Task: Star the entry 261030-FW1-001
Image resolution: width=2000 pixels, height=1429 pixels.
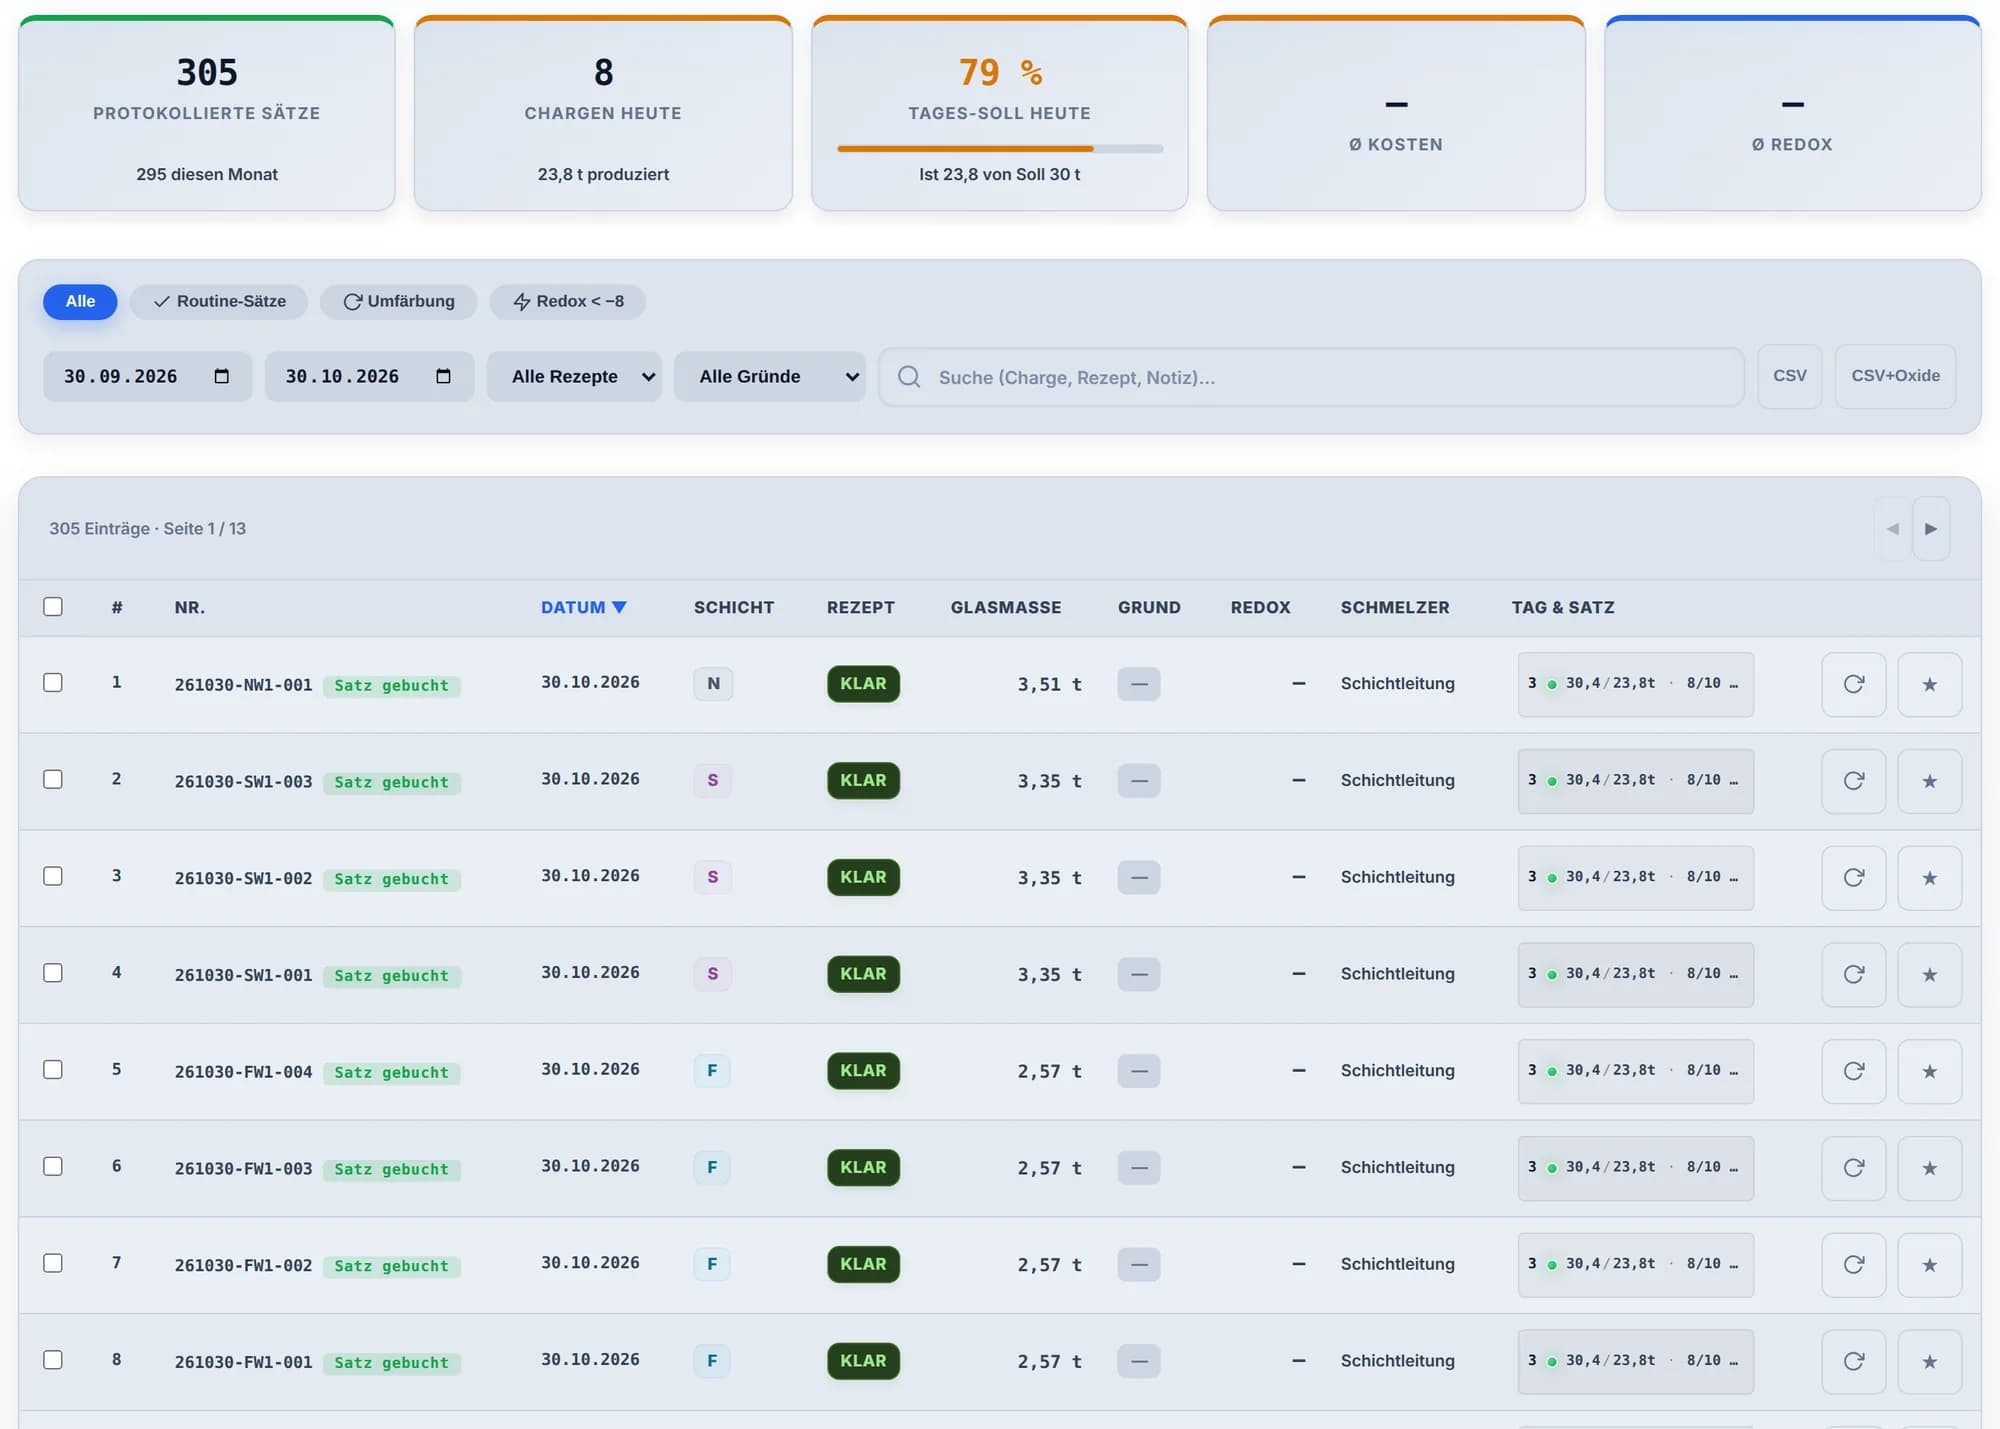Action: pos(1929,1361)
